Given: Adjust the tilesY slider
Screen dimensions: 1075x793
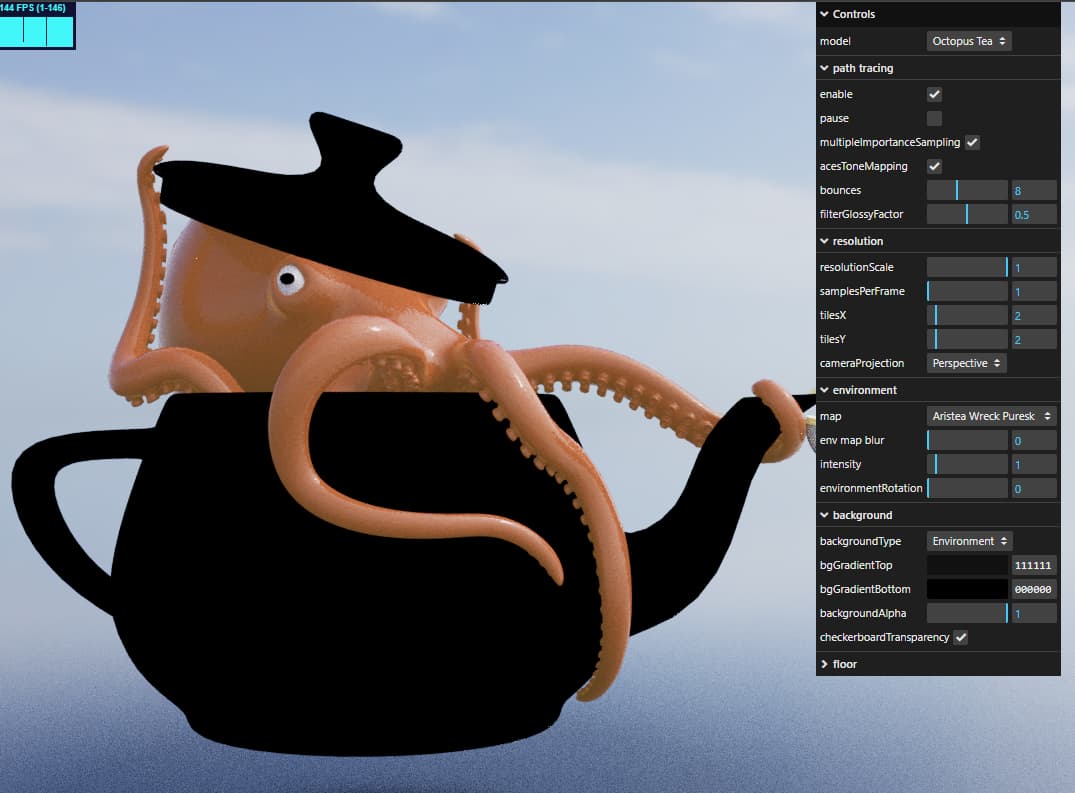Looking at the screenshot, I should point(967,339).
